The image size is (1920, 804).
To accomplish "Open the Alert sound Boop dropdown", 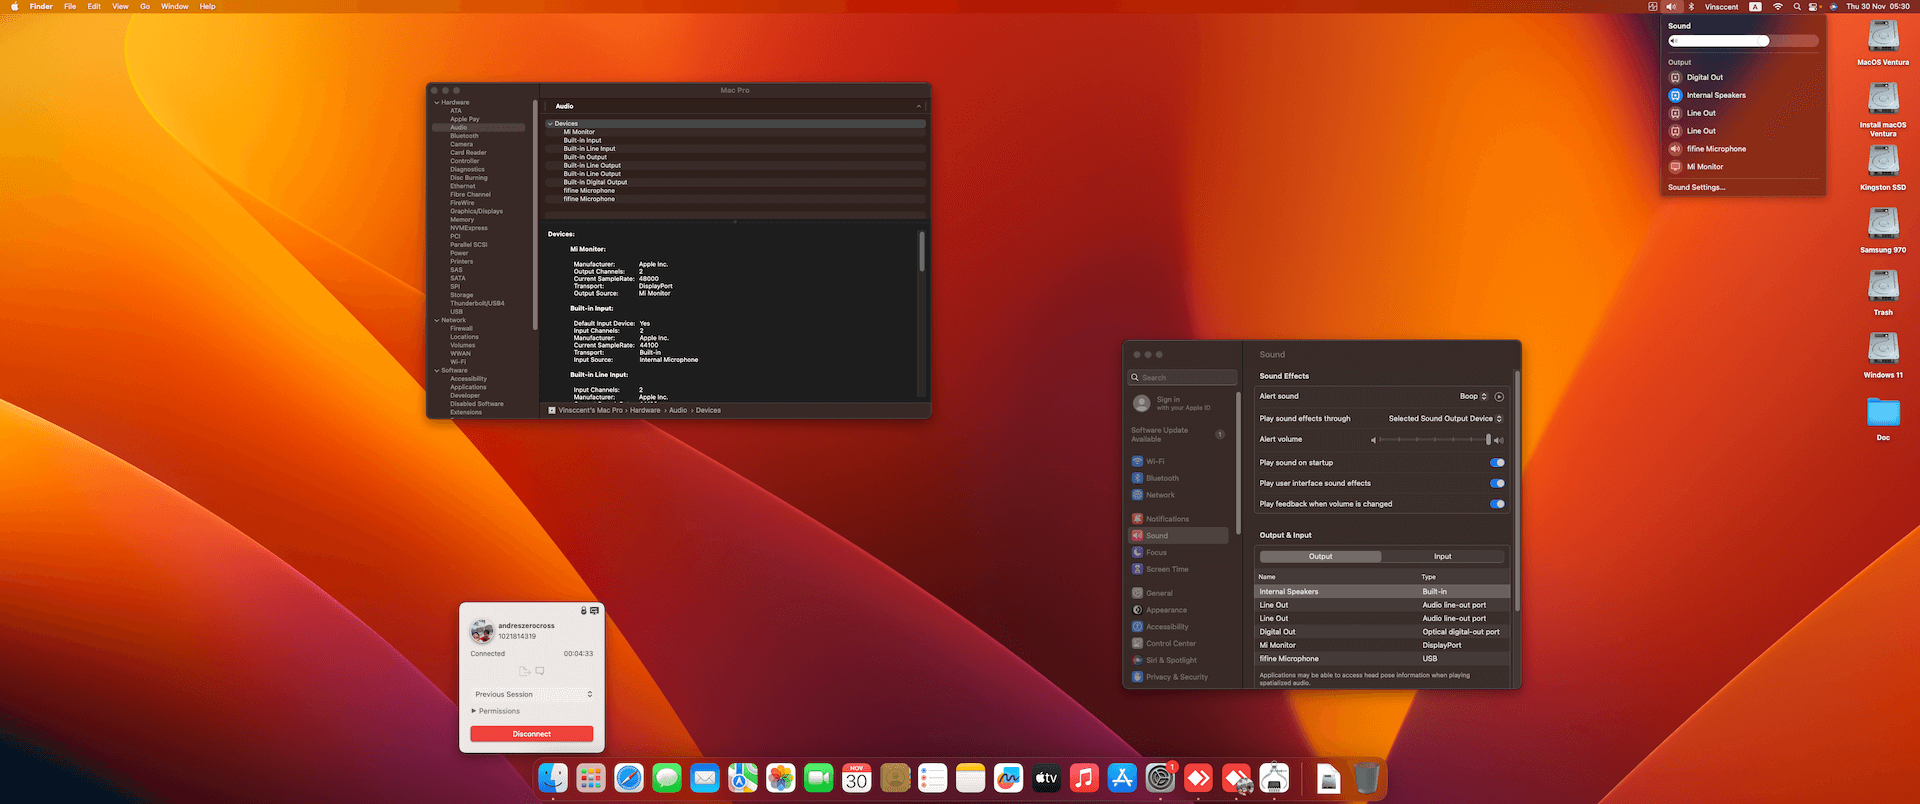I will coord(1473,397).
